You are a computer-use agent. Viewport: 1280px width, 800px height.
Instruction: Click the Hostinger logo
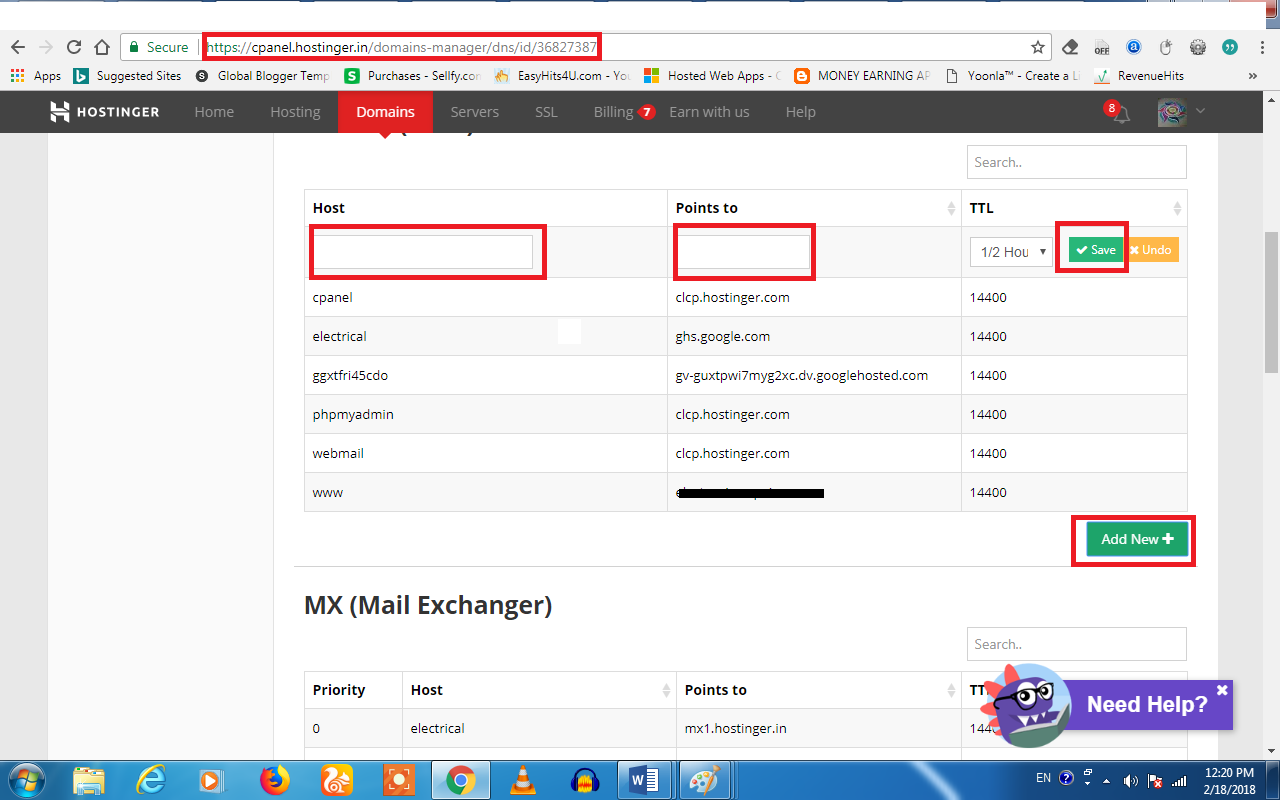click(x=105, y=112)
